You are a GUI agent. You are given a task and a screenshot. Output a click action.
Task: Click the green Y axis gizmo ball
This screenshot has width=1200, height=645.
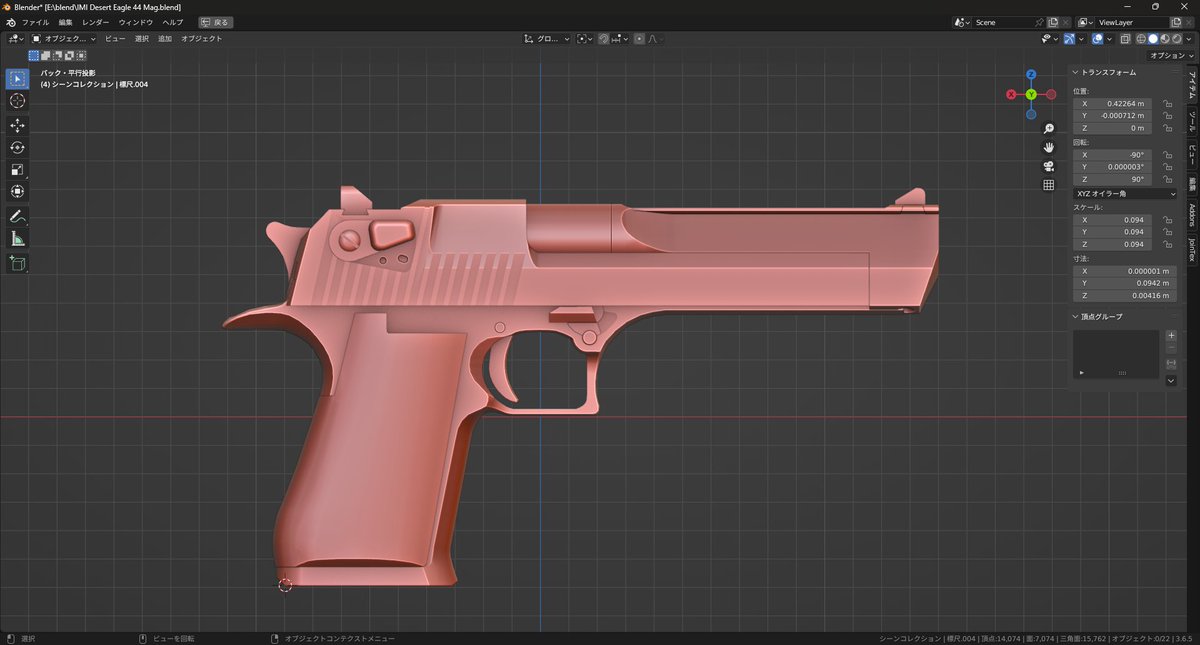click(x=1031, y=94)
